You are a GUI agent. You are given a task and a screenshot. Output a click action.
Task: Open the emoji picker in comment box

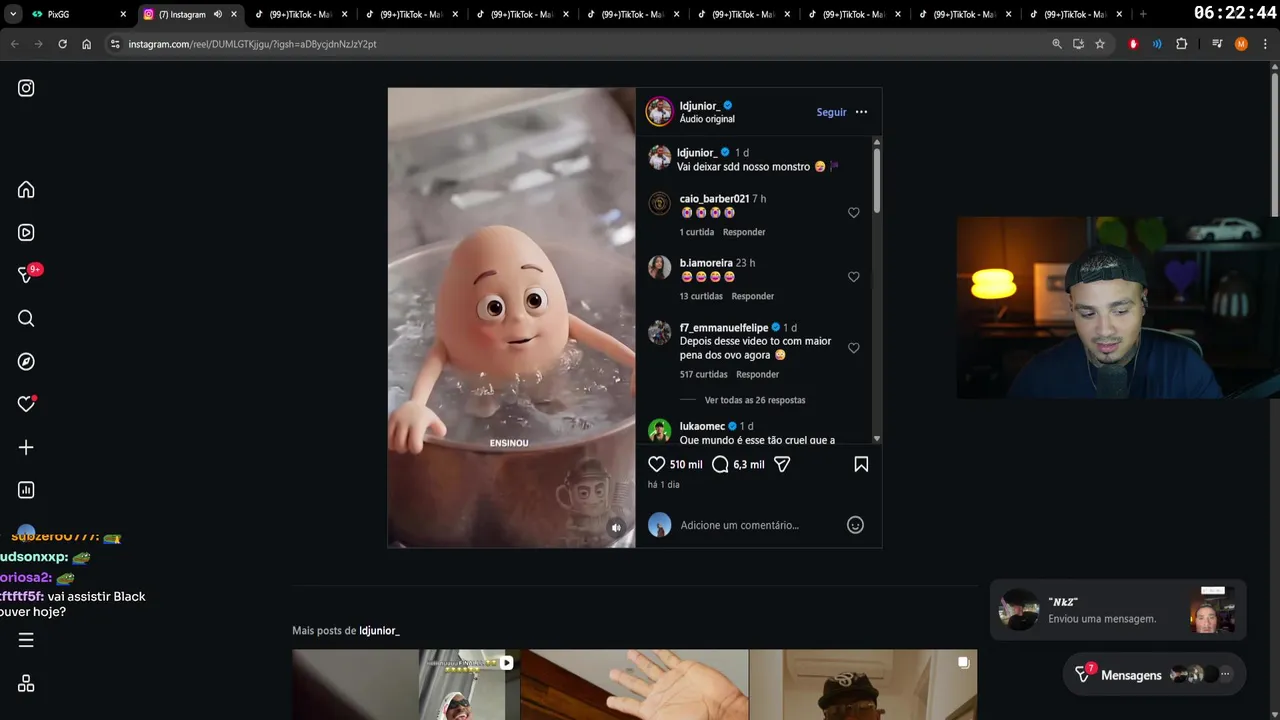click(855, 525)
